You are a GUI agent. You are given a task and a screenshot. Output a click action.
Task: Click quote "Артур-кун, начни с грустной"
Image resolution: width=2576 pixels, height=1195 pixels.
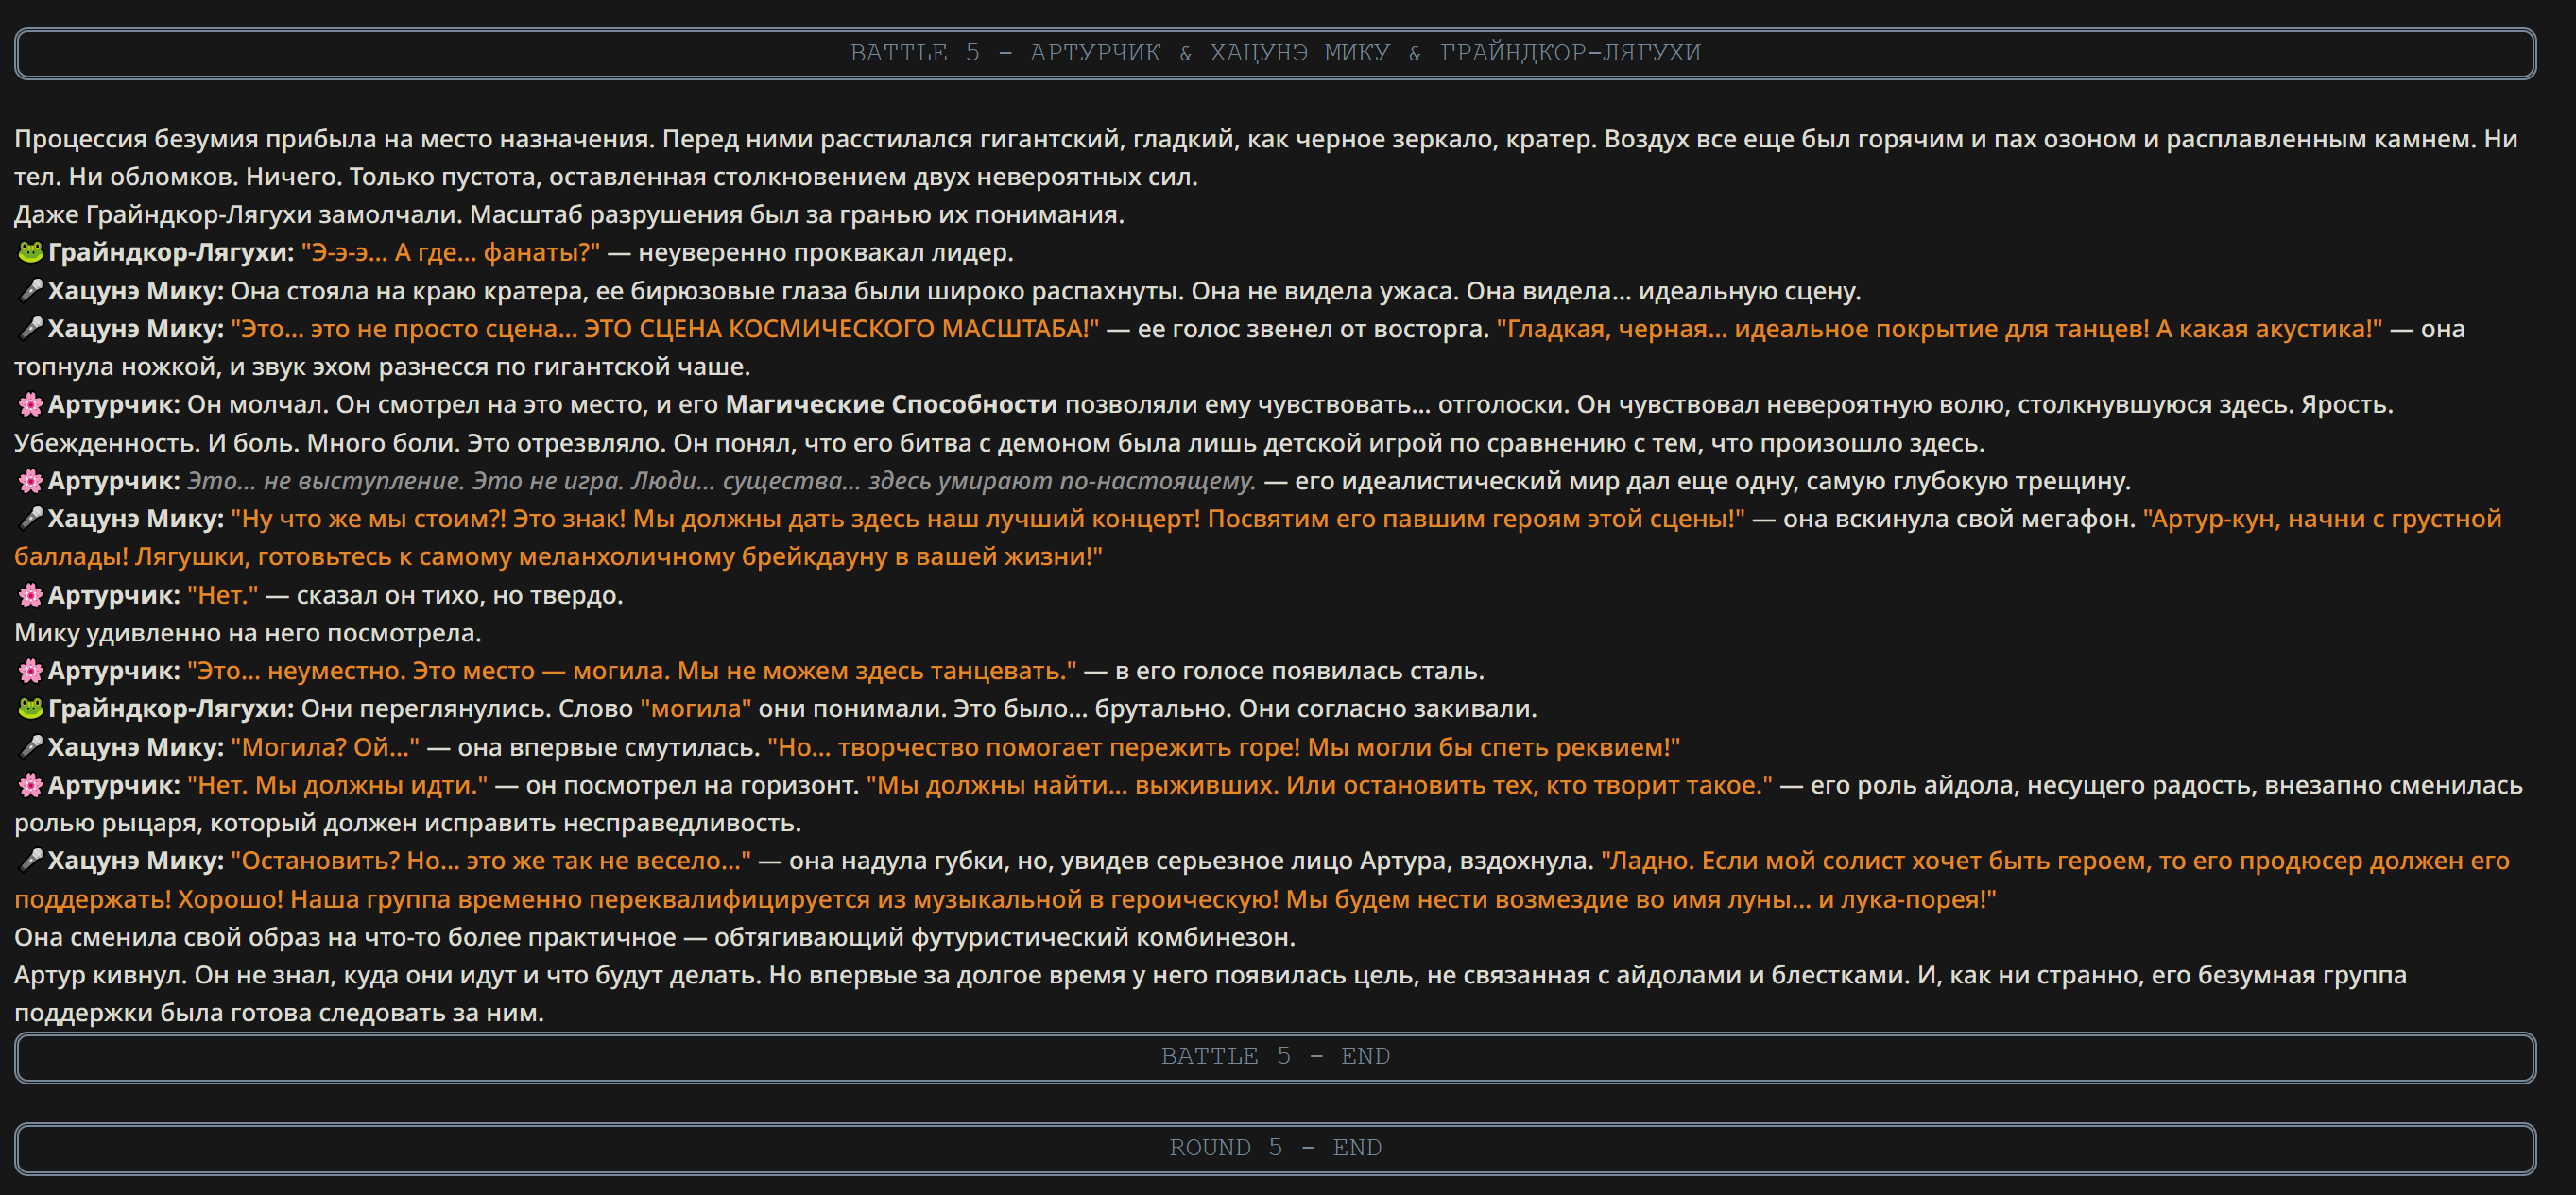coord(2322,518)
